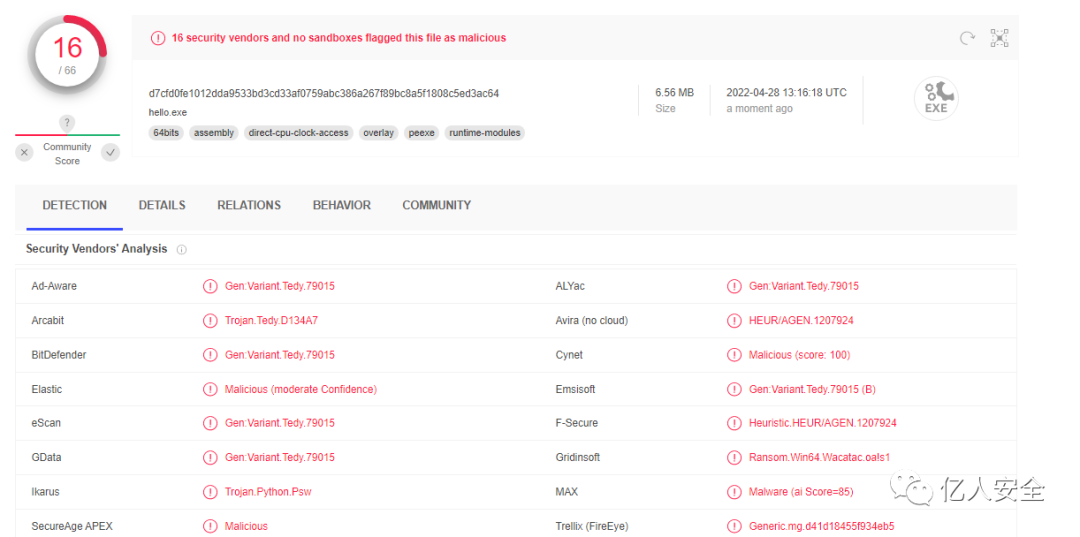Click Malicious (moderate Confidence) result
This screenshot has height=537, width=1080.
301,390
